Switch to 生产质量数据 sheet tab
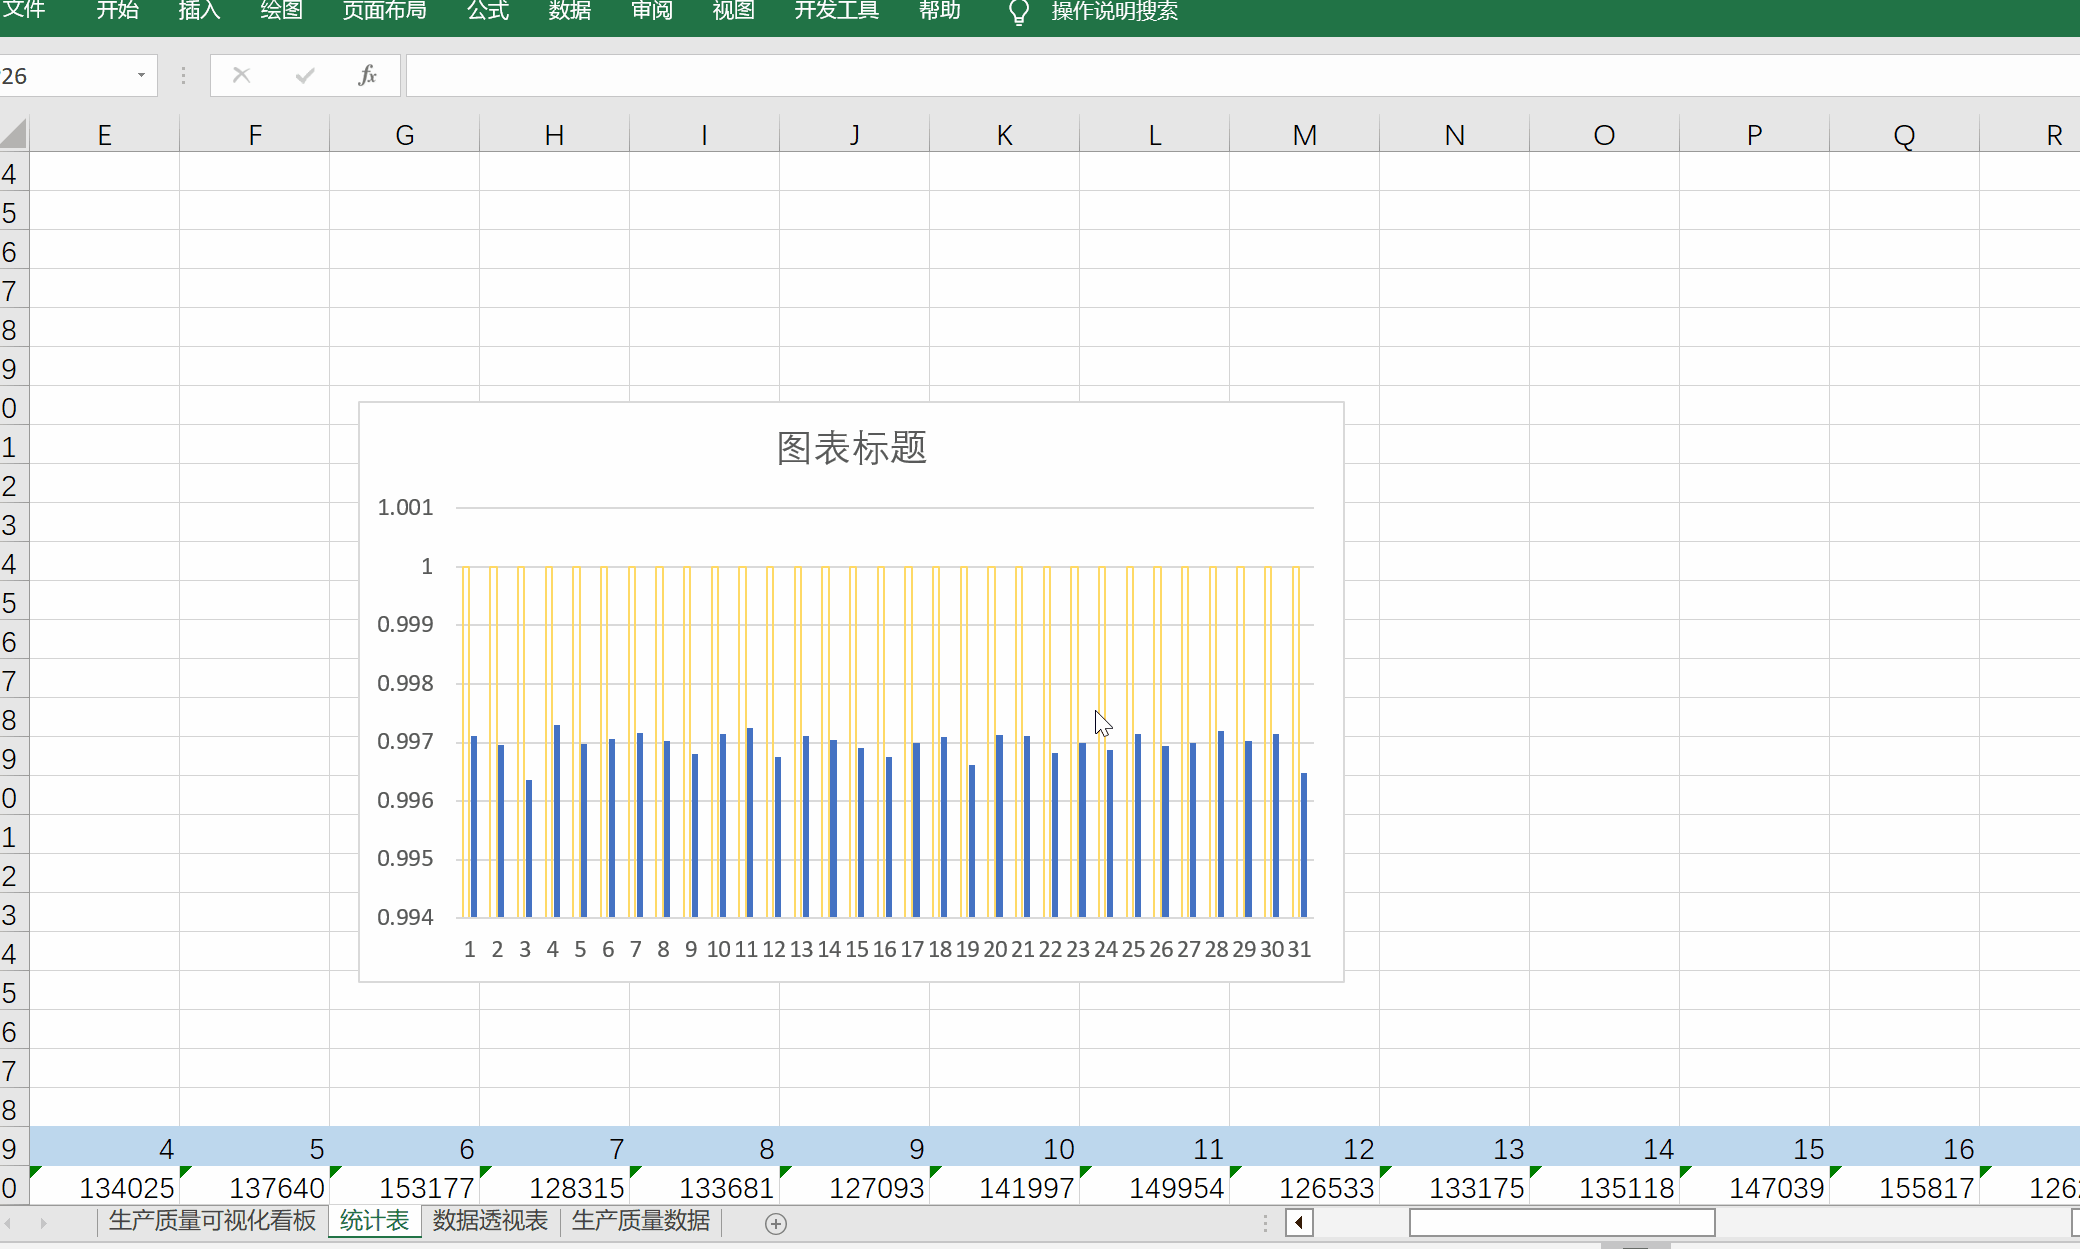This screenshot has height=1249, width=2080. [641, 1221]
